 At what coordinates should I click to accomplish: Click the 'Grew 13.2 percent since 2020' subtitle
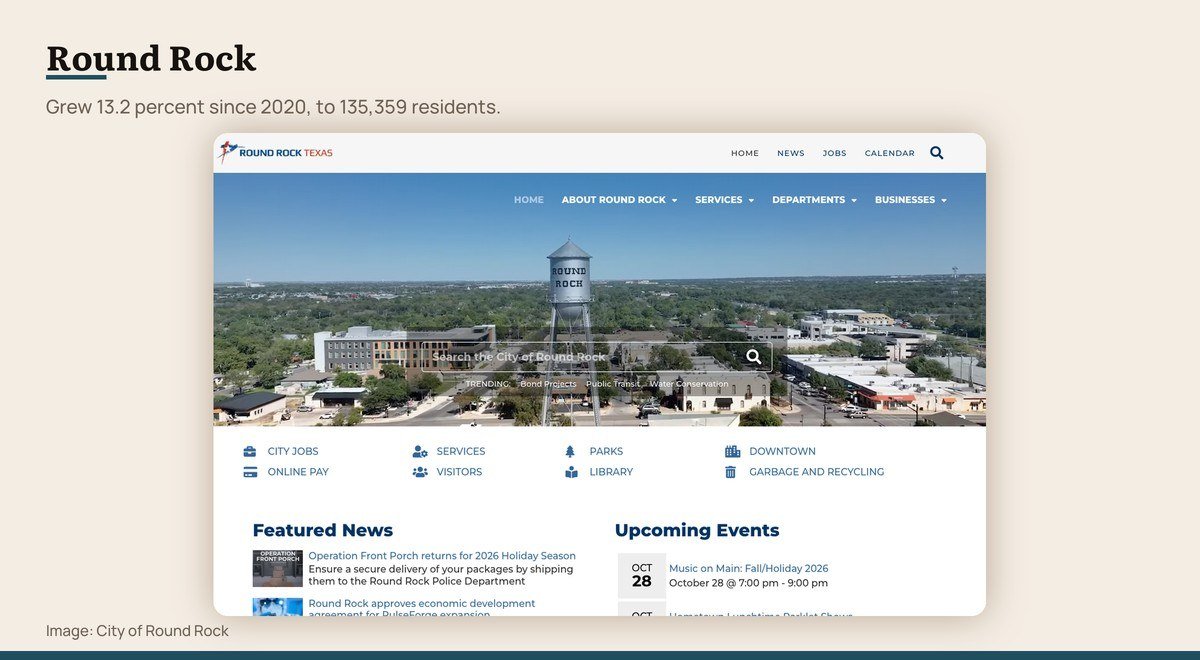(x=273, y=107)
